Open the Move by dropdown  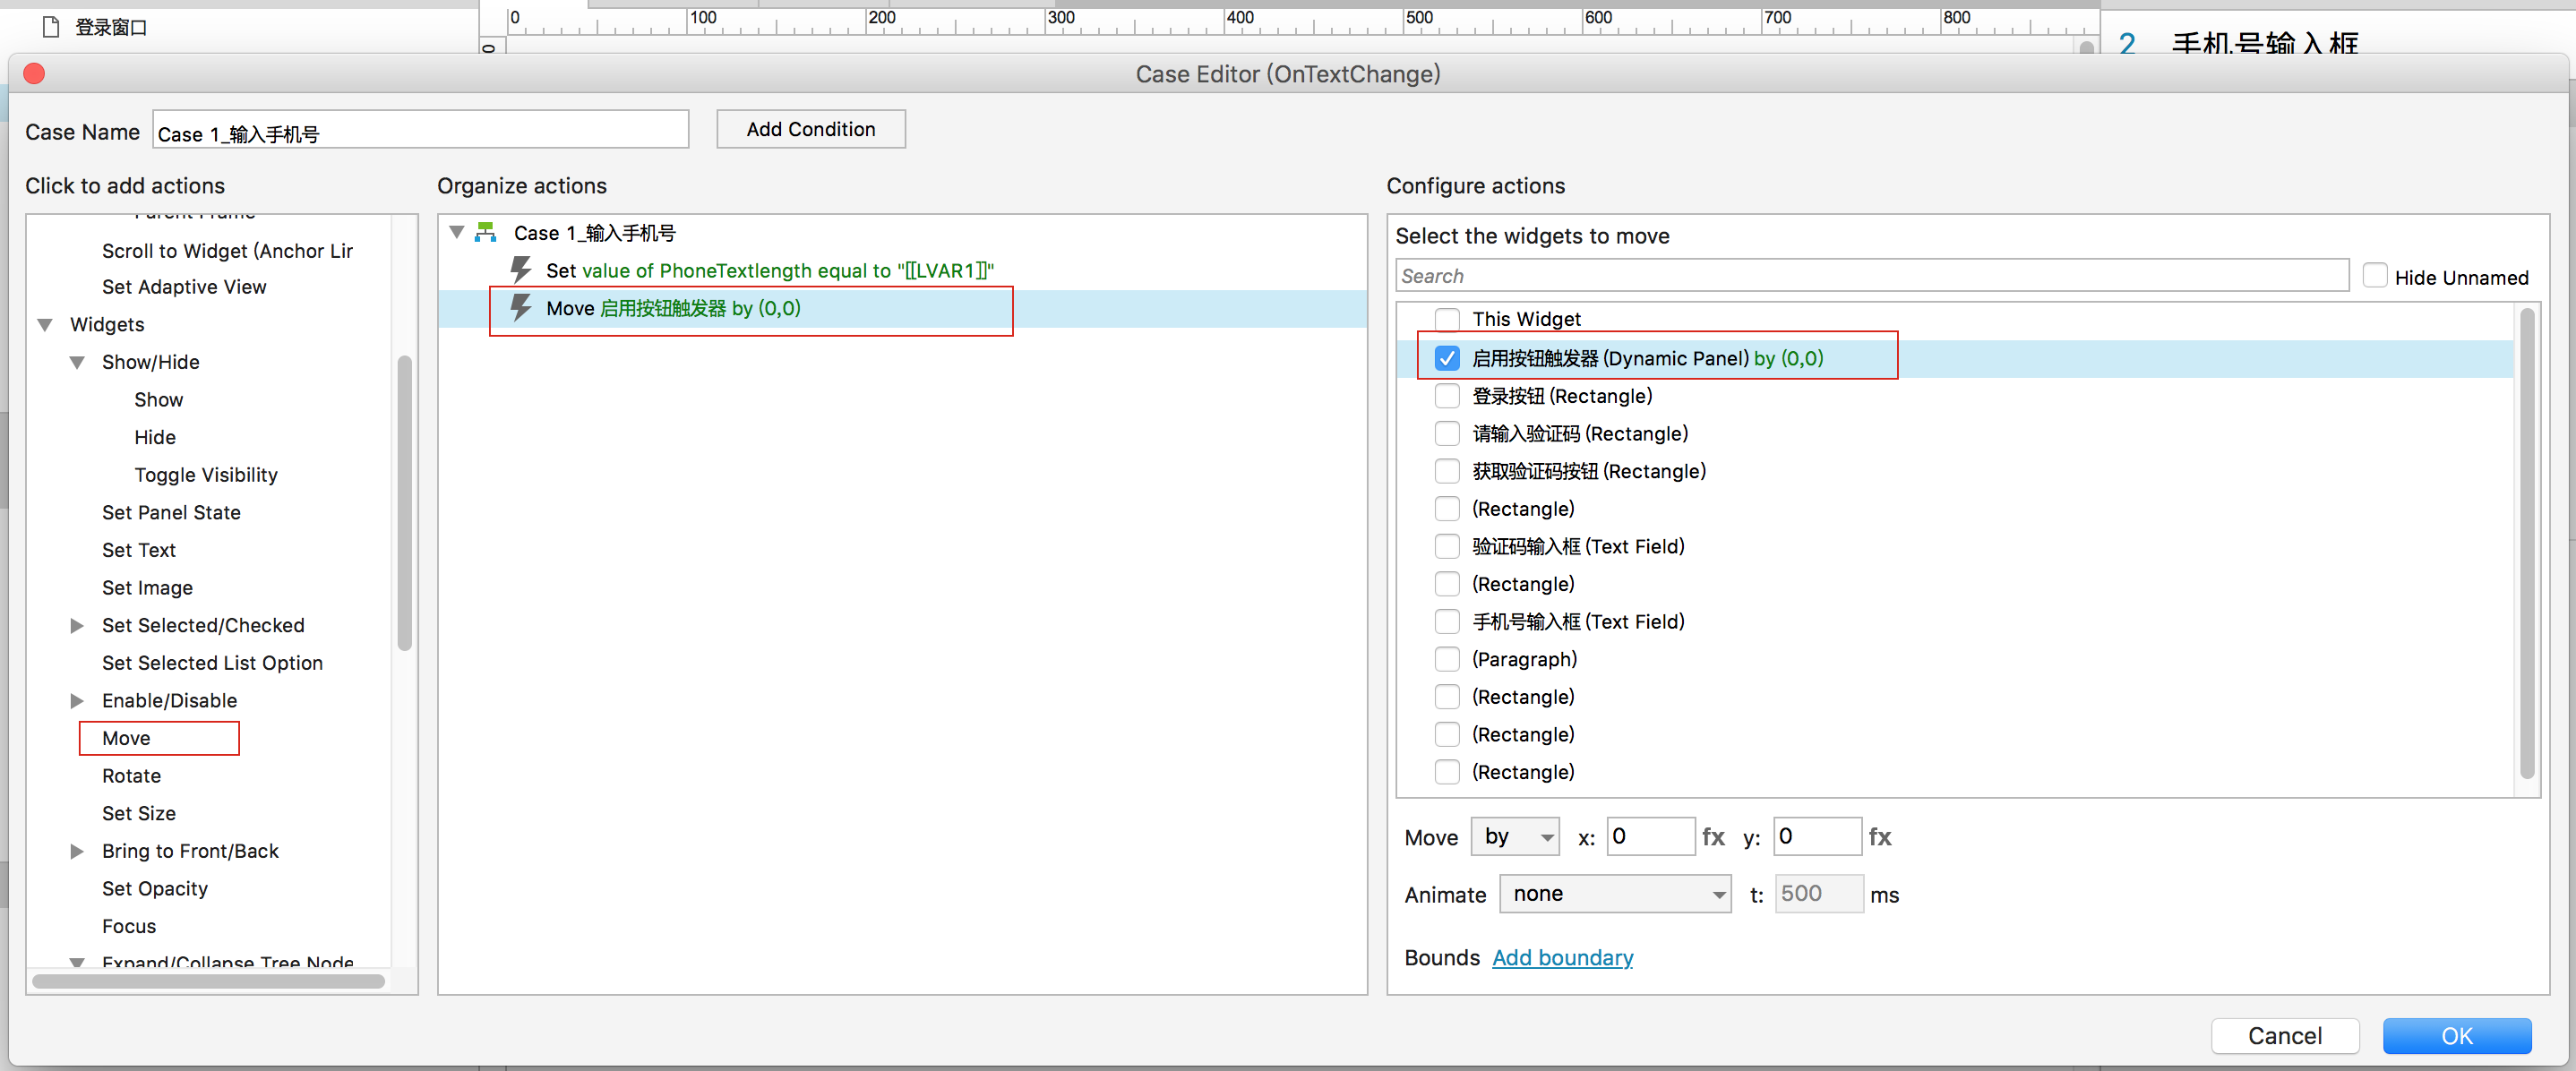[x=1515, y=837]
